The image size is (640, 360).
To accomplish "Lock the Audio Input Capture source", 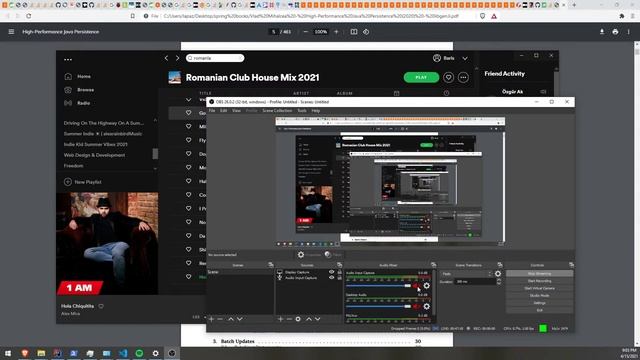I will (339, 278).
